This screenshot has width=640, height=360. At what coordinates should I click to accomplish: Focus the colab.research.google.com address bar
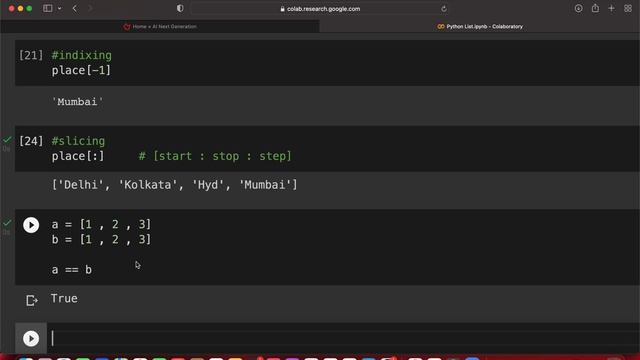320,9
